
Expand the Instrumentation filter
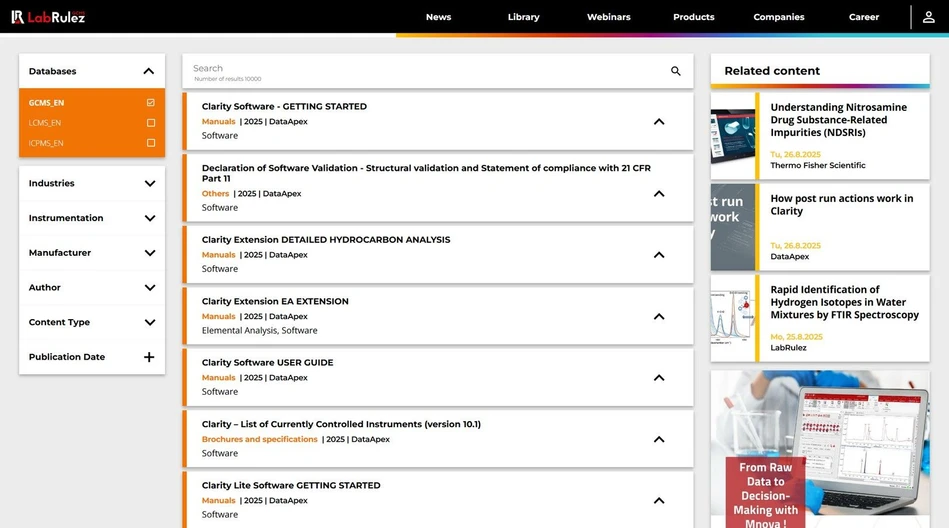(x=149, y=218)
